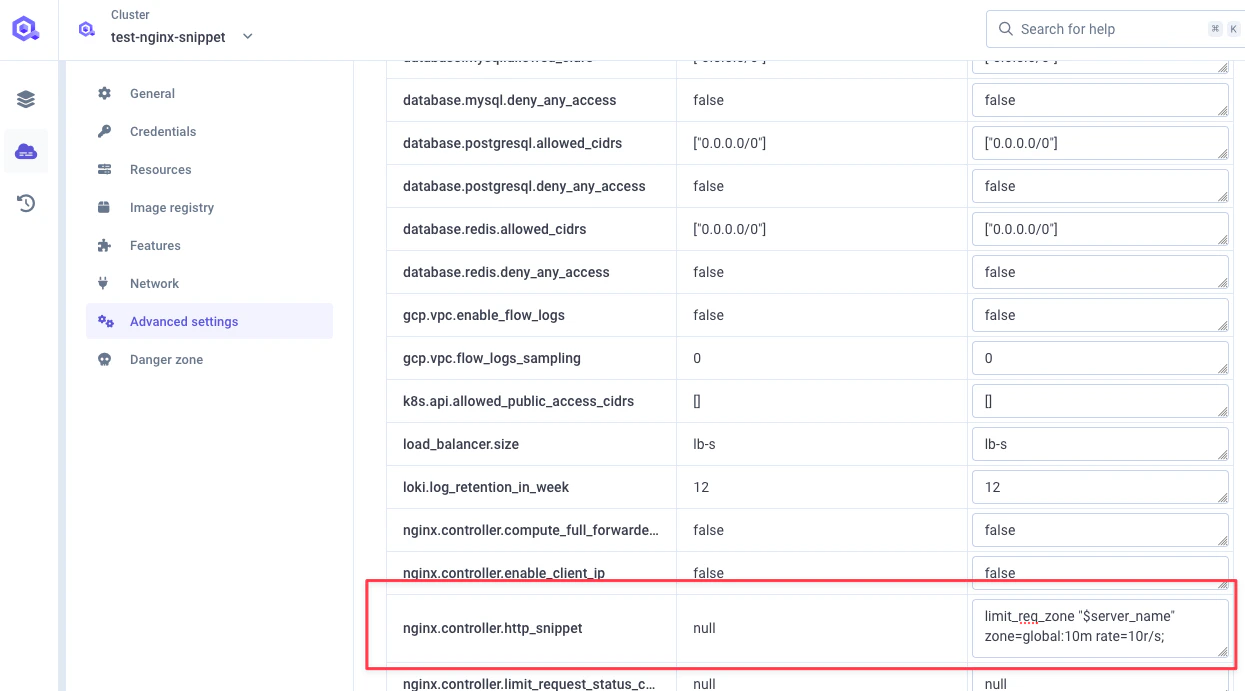Viewport: 1245px width, 691px height.
Task: Open the Resources settings page
Action: click(160, 169)
